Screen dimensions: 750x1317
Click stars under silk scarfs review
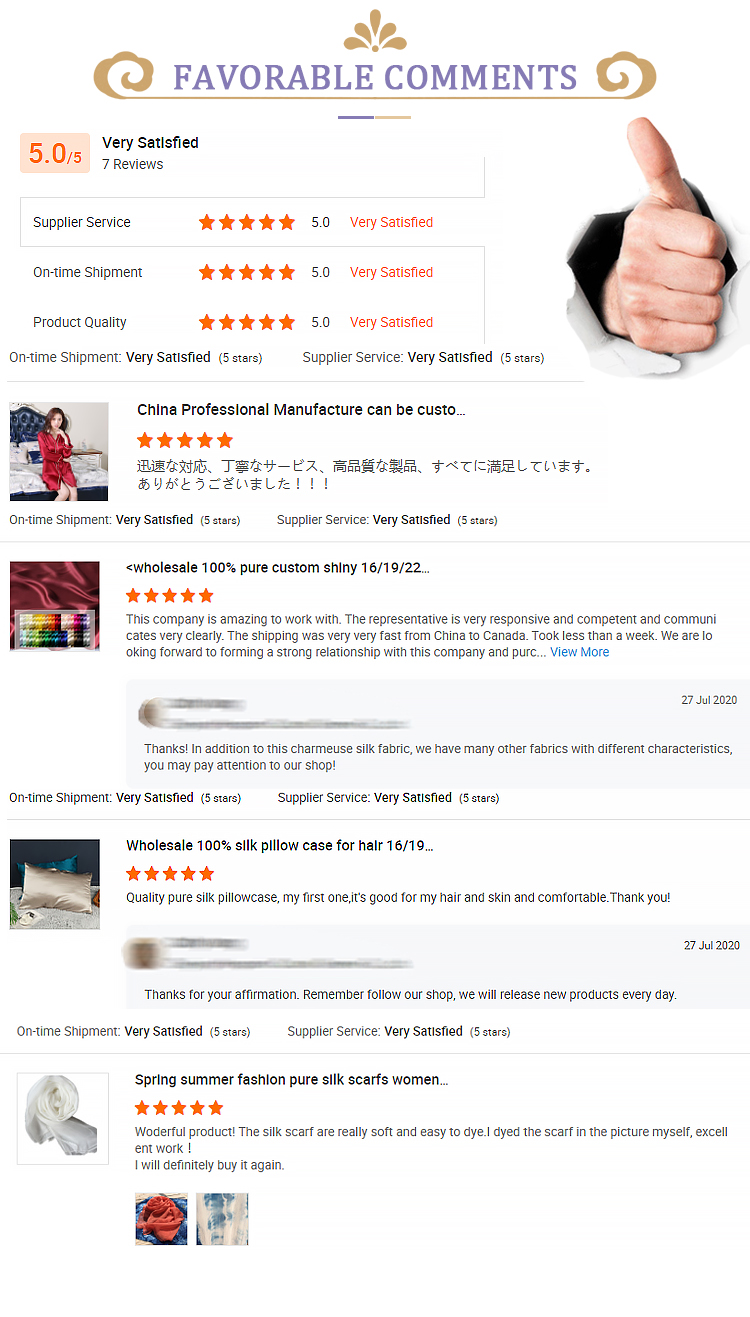pyautogui.click(x=179, y=1107)
